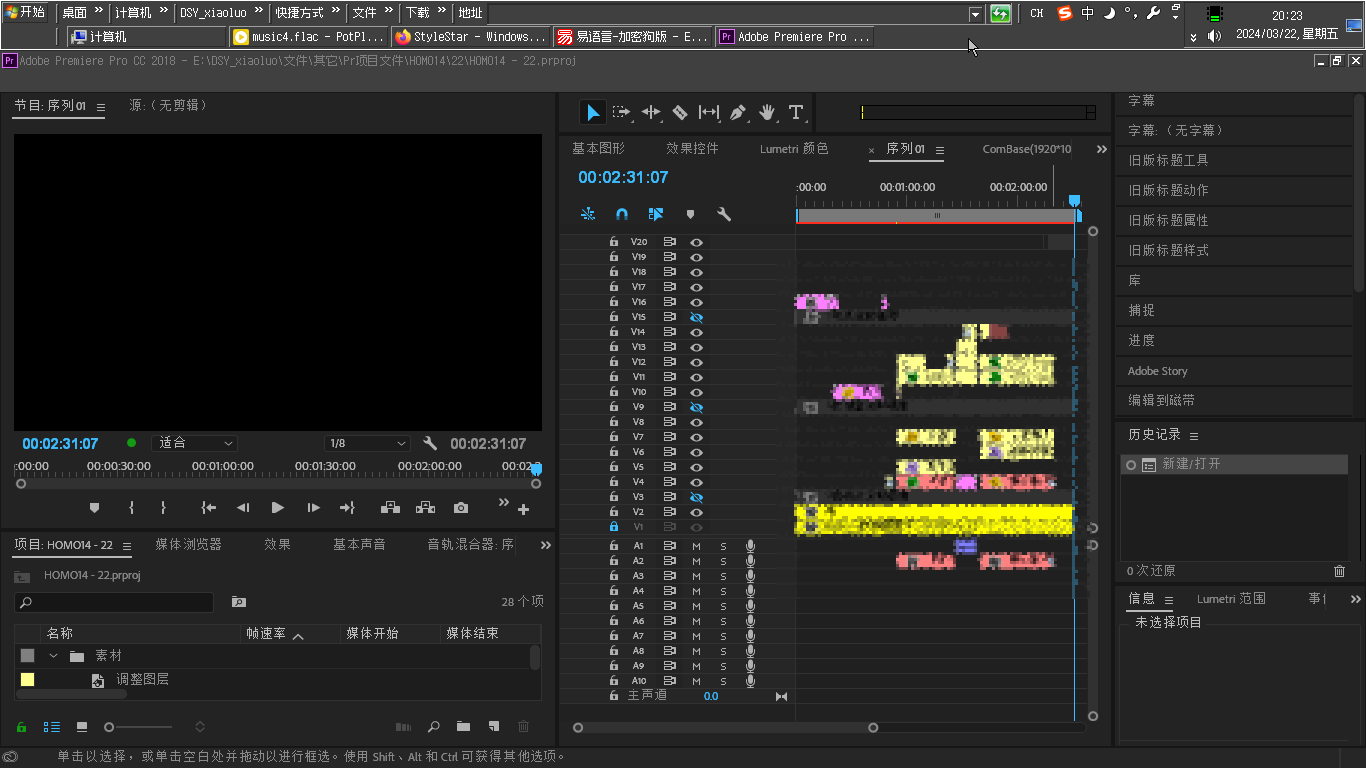Toggle timeline Snap magnet icon

(621, 214)
